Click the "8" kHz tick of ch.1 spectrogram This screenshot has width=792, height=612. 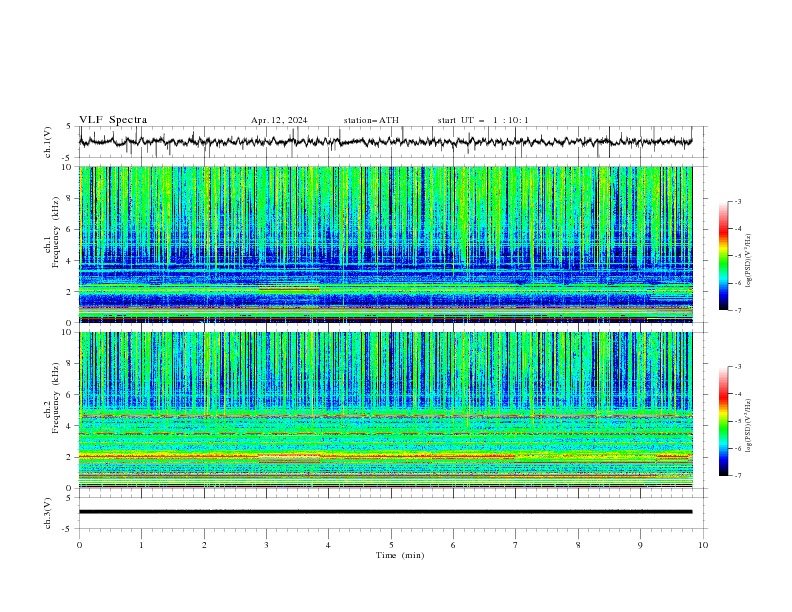70,198
